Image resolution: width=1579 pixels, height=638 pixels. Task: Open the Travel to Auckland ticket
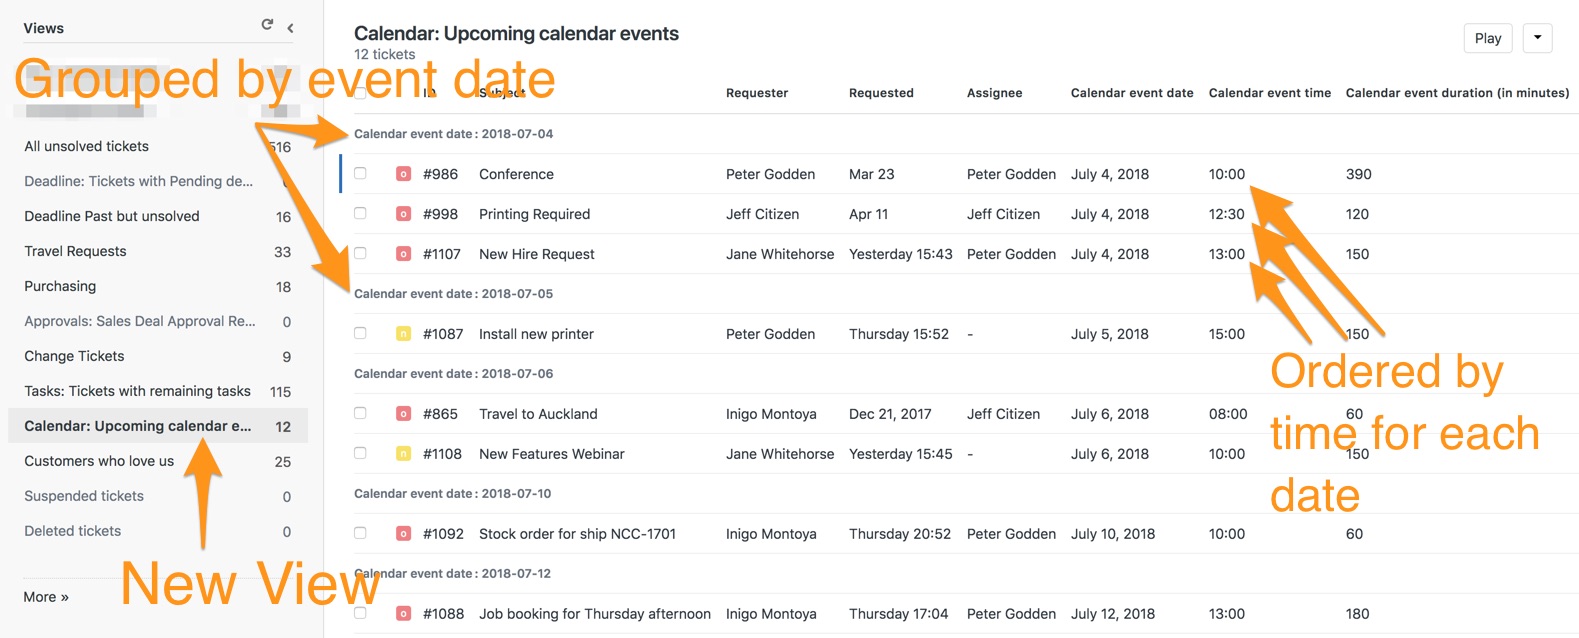(x=538, y=414)
